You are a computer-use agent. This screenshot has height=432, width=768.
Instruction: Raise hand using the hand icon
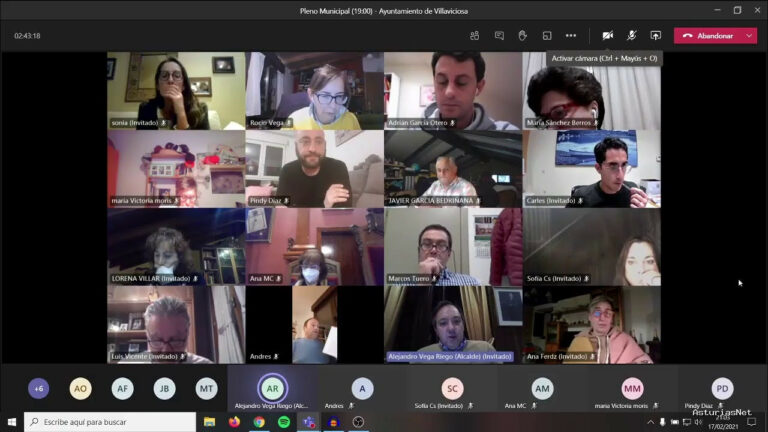[x=523, y=36]
